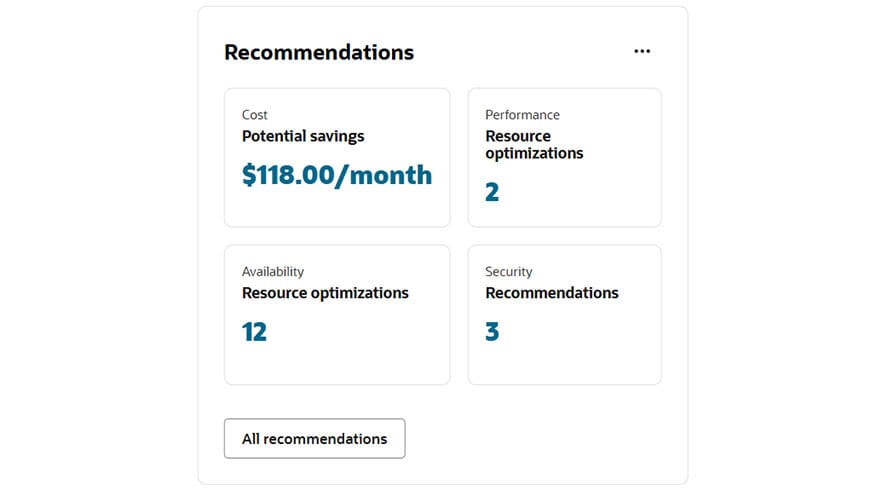The image size is (888, 490).
Task: Click the Availability resource optimizations count 12
Action: click(x=254, y=332)
